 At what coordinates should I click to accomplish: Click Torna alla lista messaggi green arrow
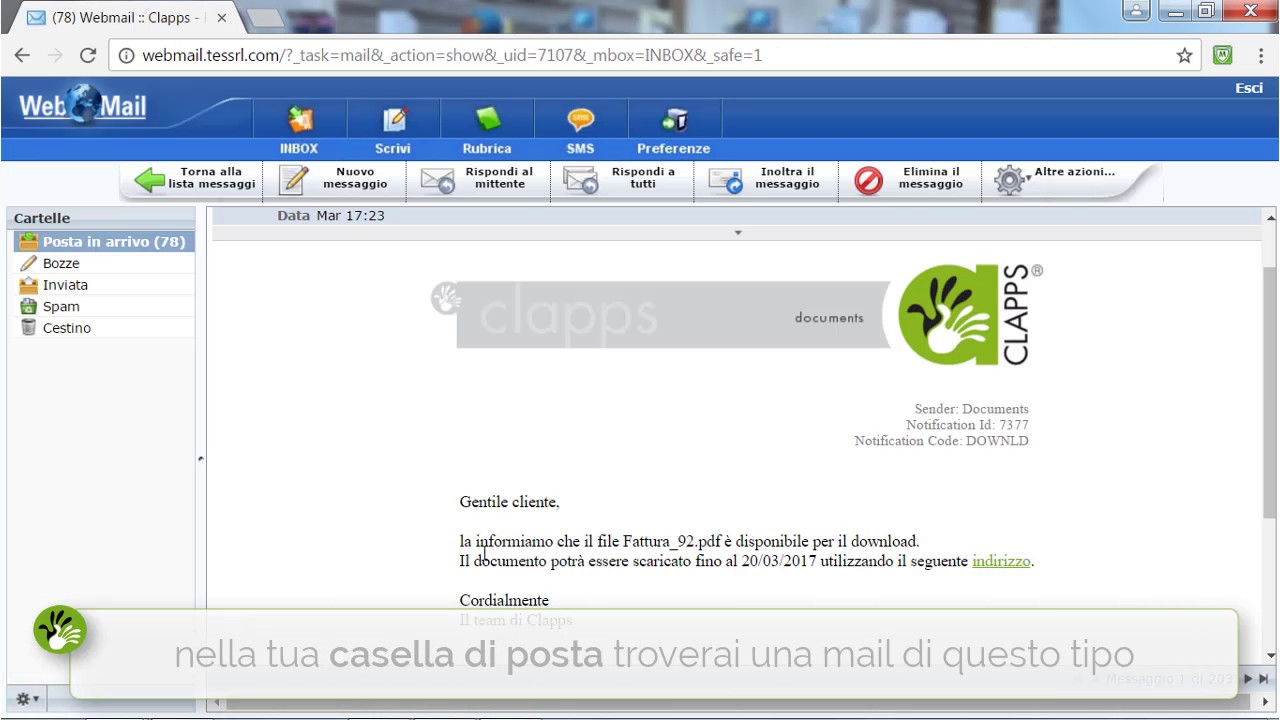pos(195,179)
